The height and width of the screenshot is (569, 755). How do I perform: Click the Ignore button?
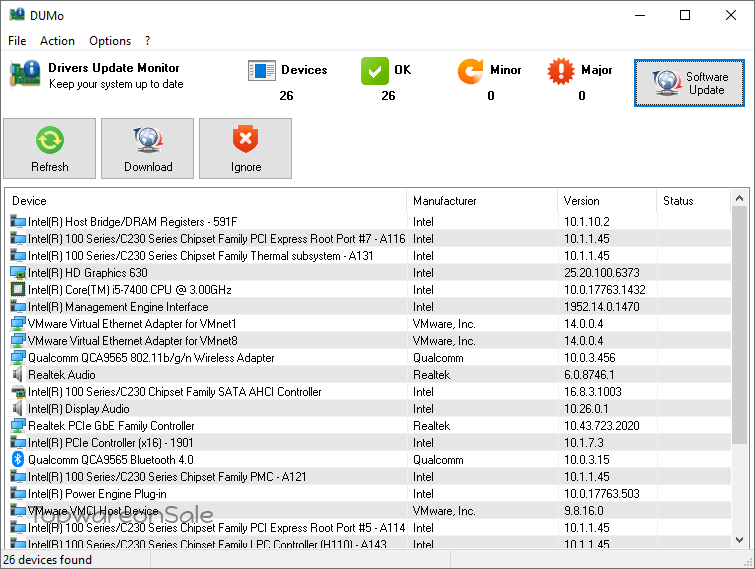pos(246,149)
